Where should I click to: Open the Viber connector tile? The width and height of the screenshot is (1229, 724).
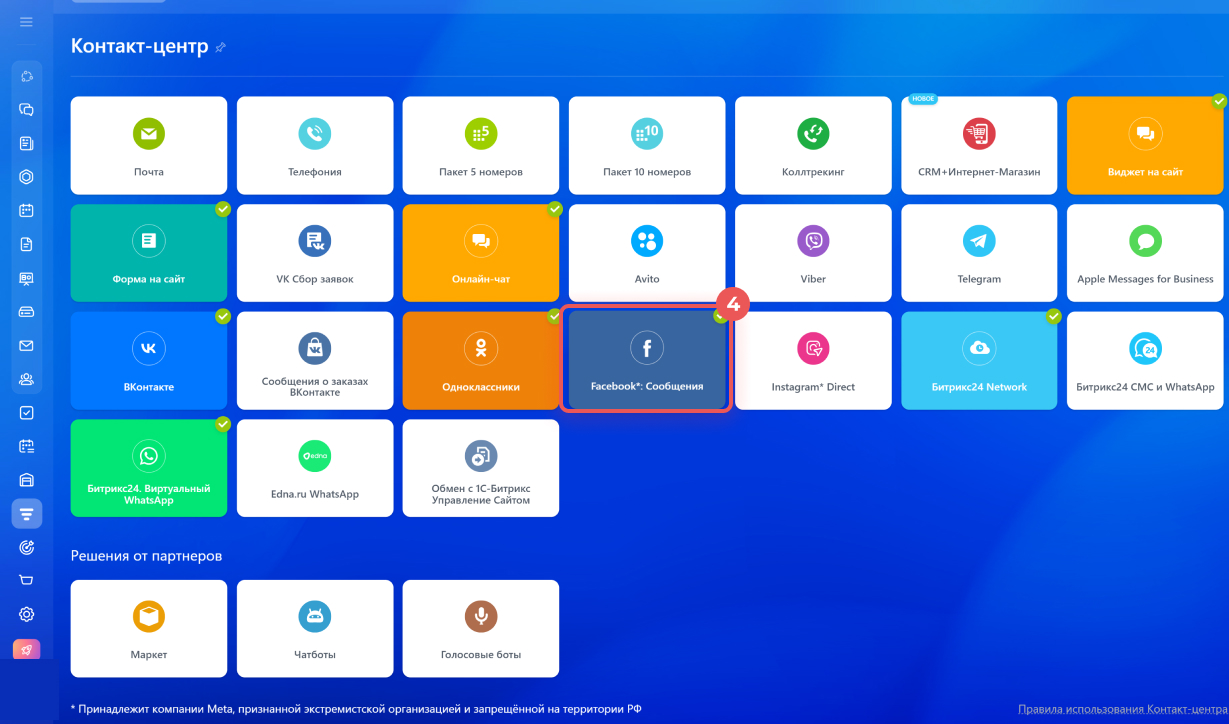tap(812, 253)
